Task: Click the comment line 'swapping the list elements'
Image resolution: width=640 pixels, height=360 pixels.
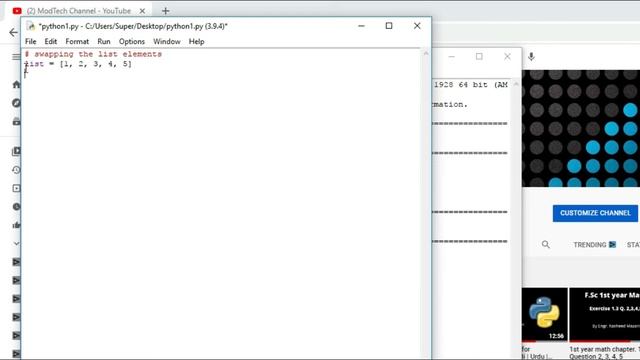Action: [x=93, y=54]
